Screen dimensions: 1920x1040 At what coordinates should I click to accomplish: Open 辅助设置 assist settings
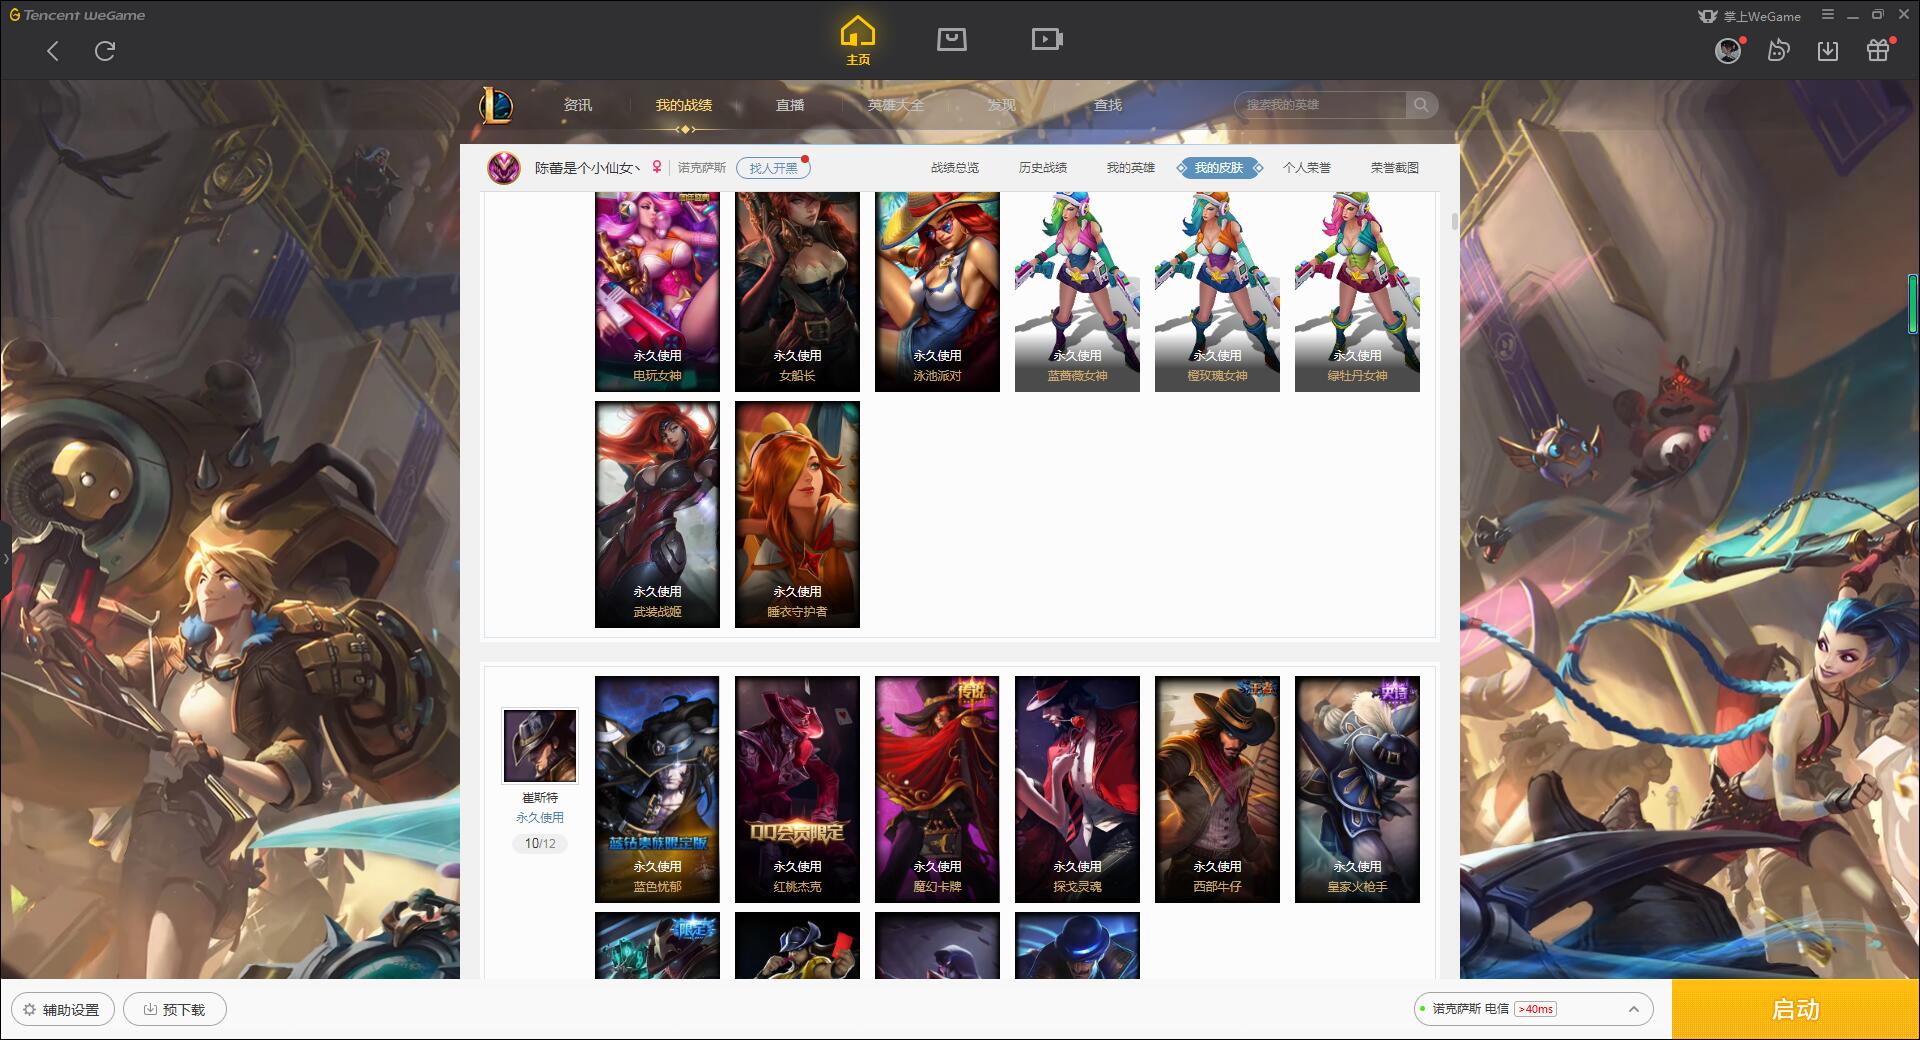click(x=62, y=1010)
